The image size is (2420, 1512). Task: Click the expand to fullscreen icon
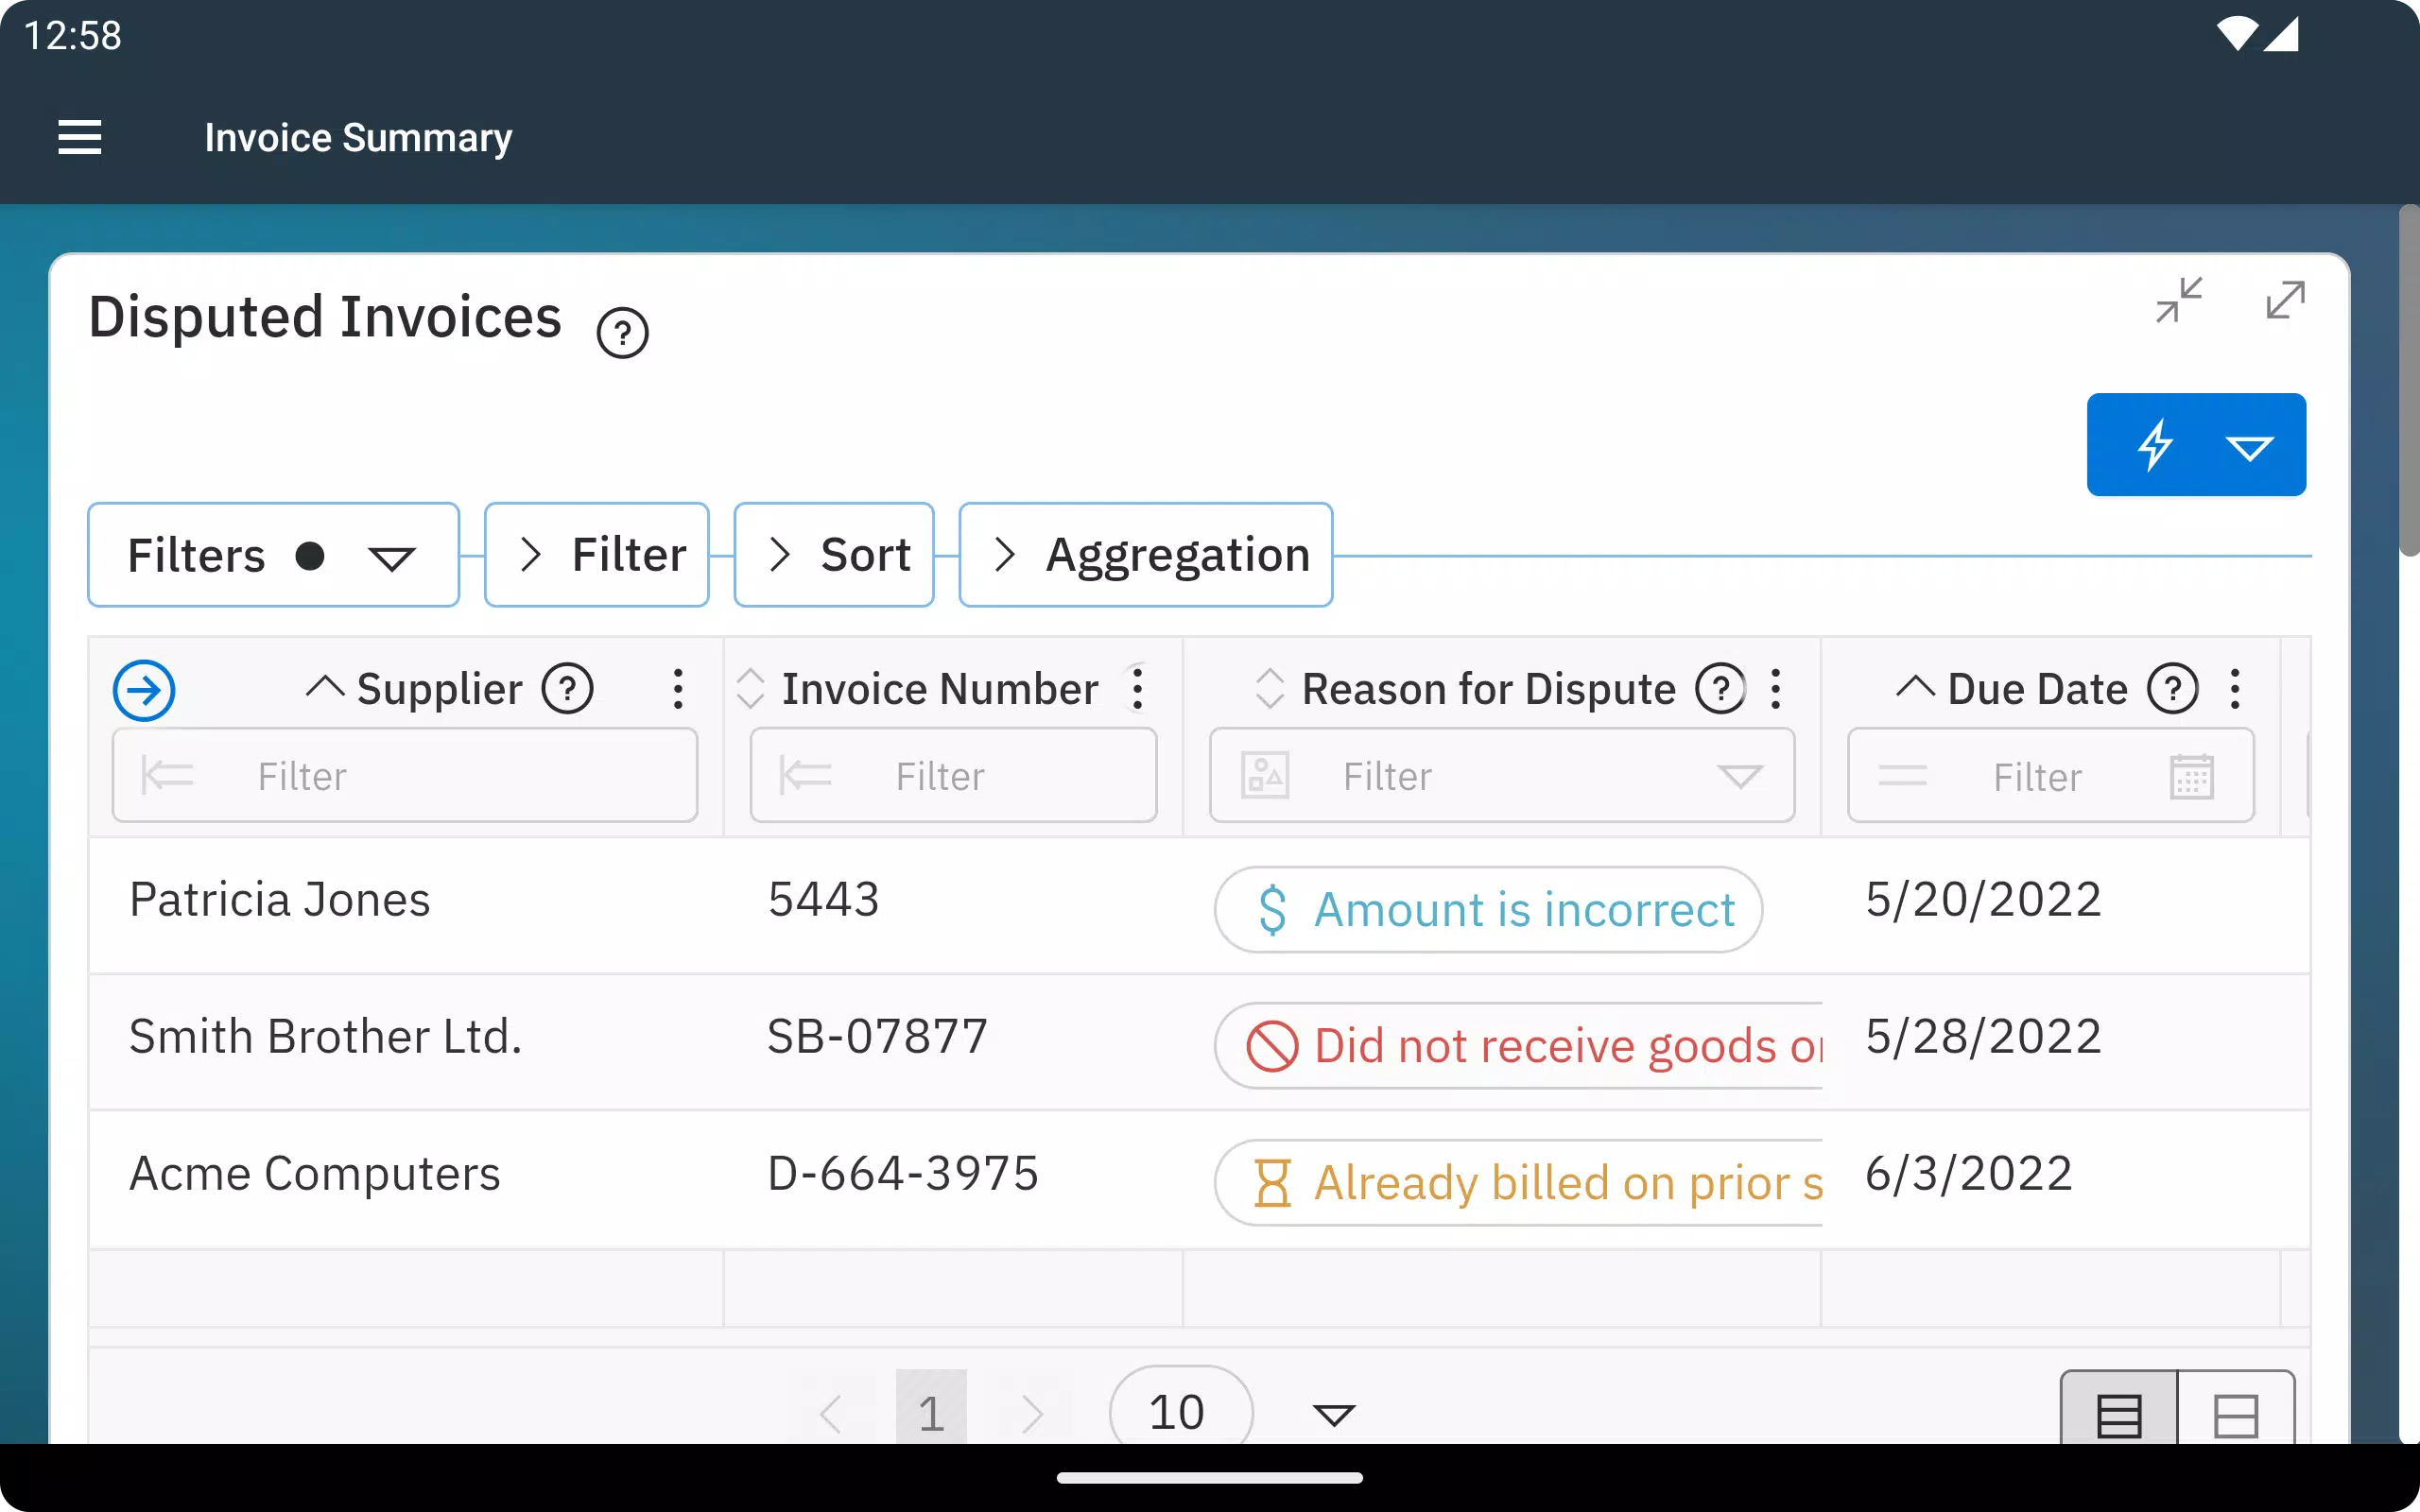[x=2285, y=300]
